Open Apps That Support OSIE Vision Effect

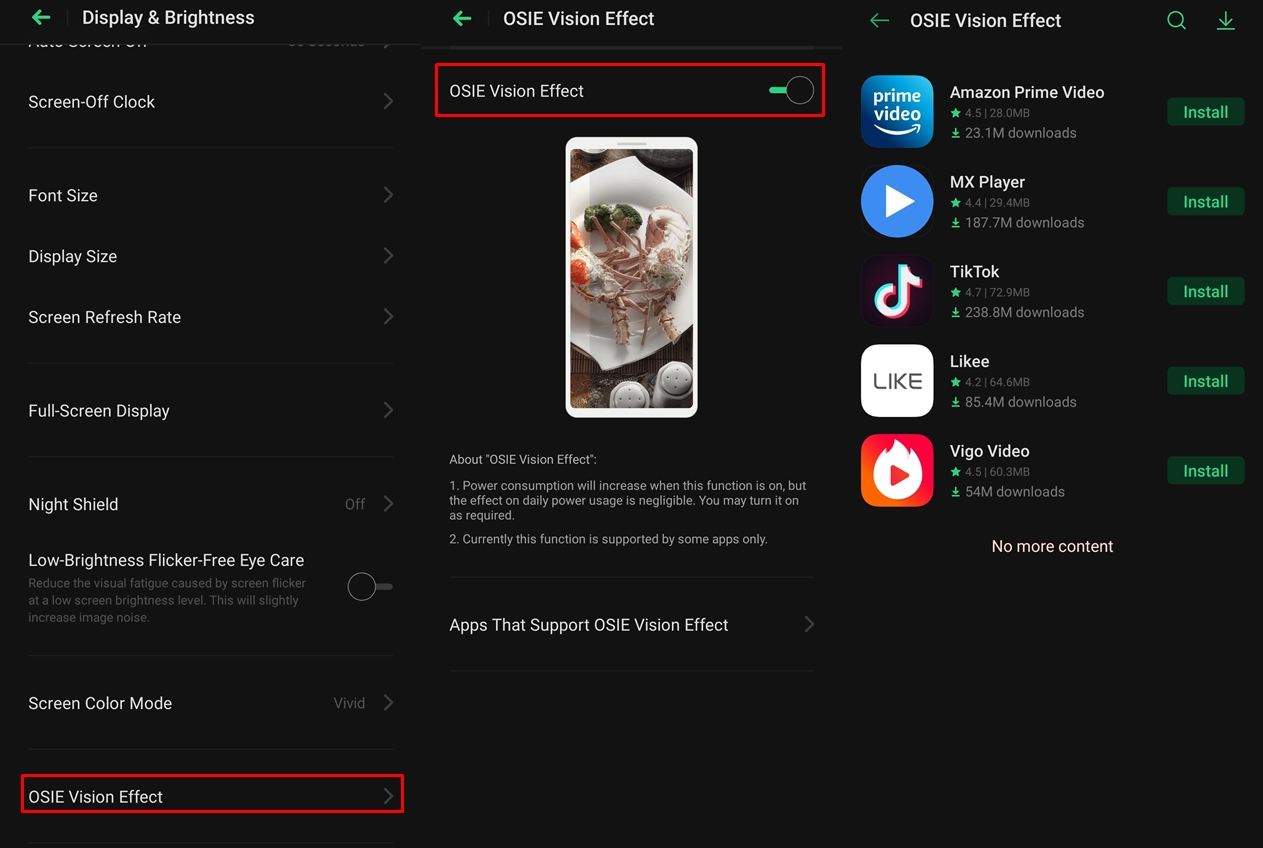click(631, 624)
